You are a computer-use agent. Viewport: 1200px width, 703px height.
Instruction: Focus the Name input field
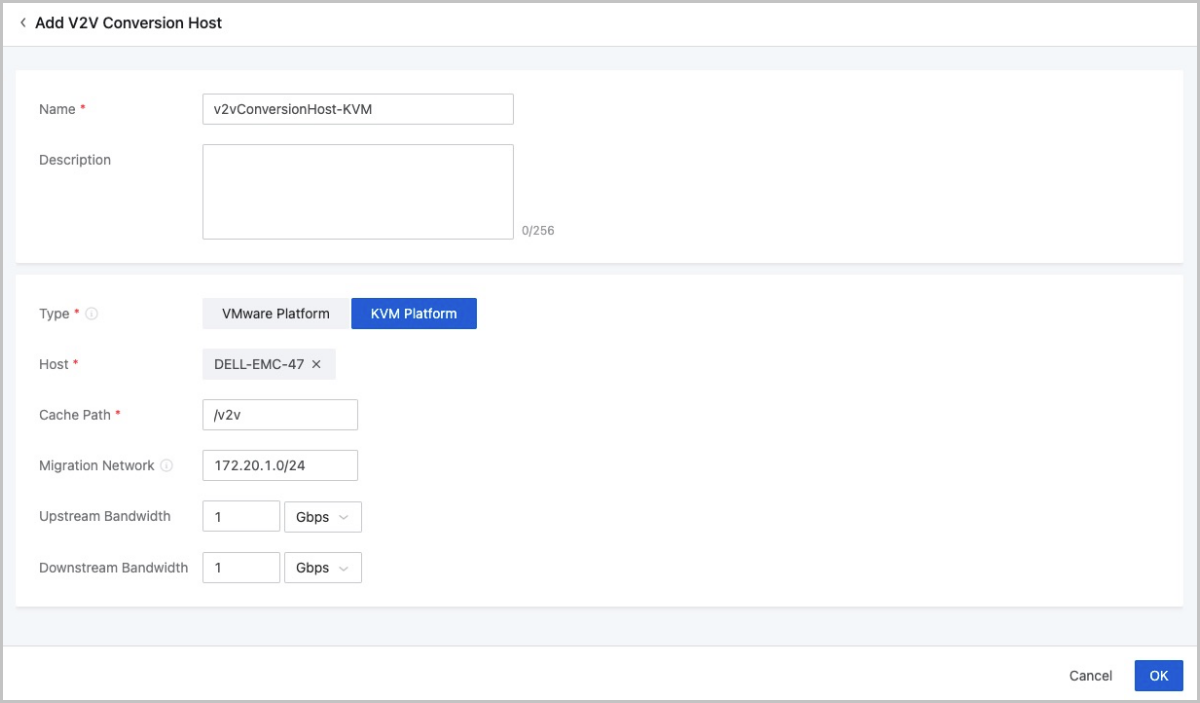click(x=357, y=109)
